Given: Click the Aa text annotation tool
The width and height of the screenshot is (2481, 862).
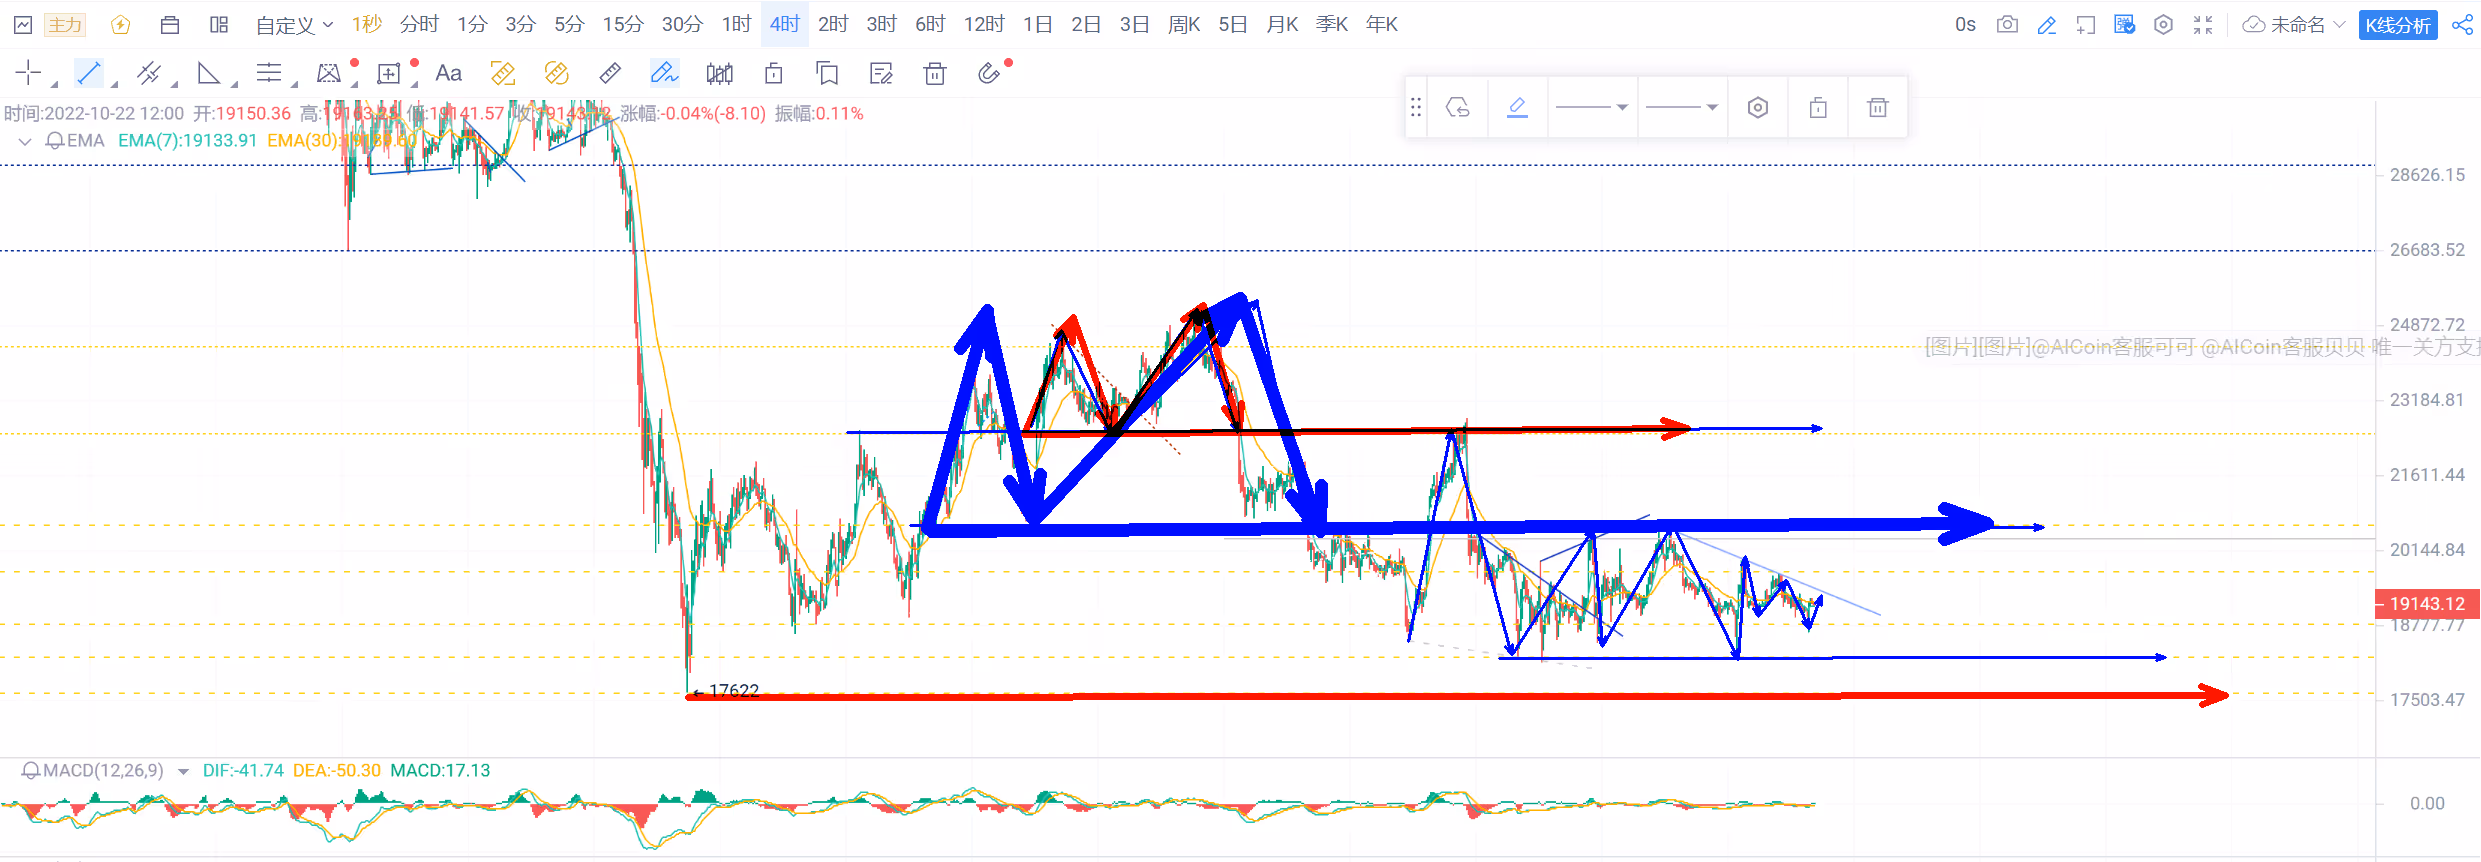Looking at the screenshot, I should pyautogui.click(x=448, y=73).
